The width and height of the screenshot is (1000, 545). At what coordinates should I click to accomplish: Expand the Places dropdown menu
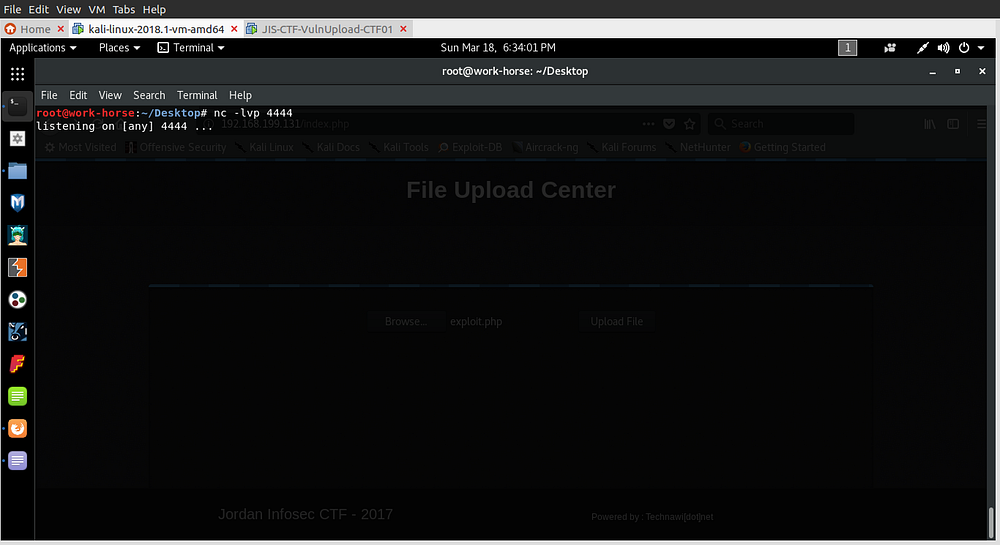click(x=119, y=48)
